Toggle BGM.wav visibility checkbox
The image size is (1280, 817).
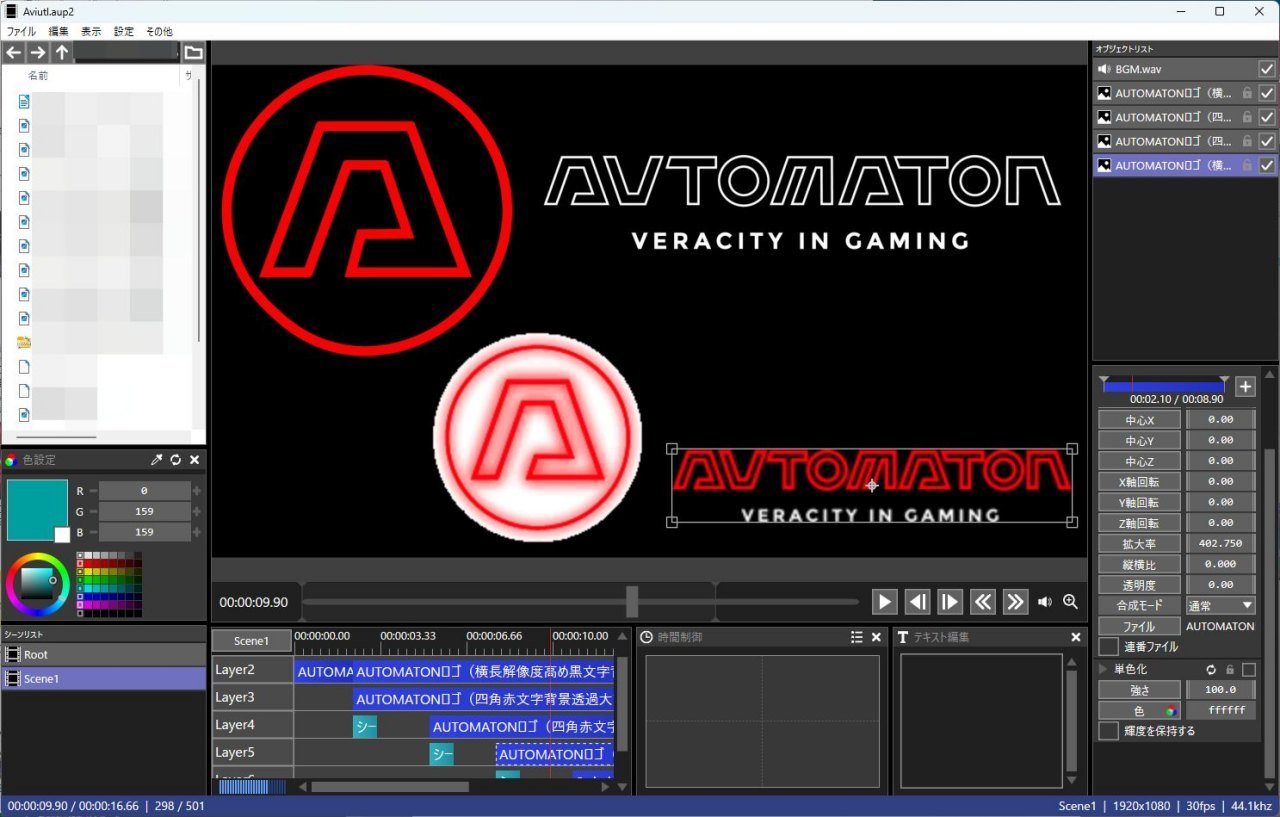[1267, 69]
